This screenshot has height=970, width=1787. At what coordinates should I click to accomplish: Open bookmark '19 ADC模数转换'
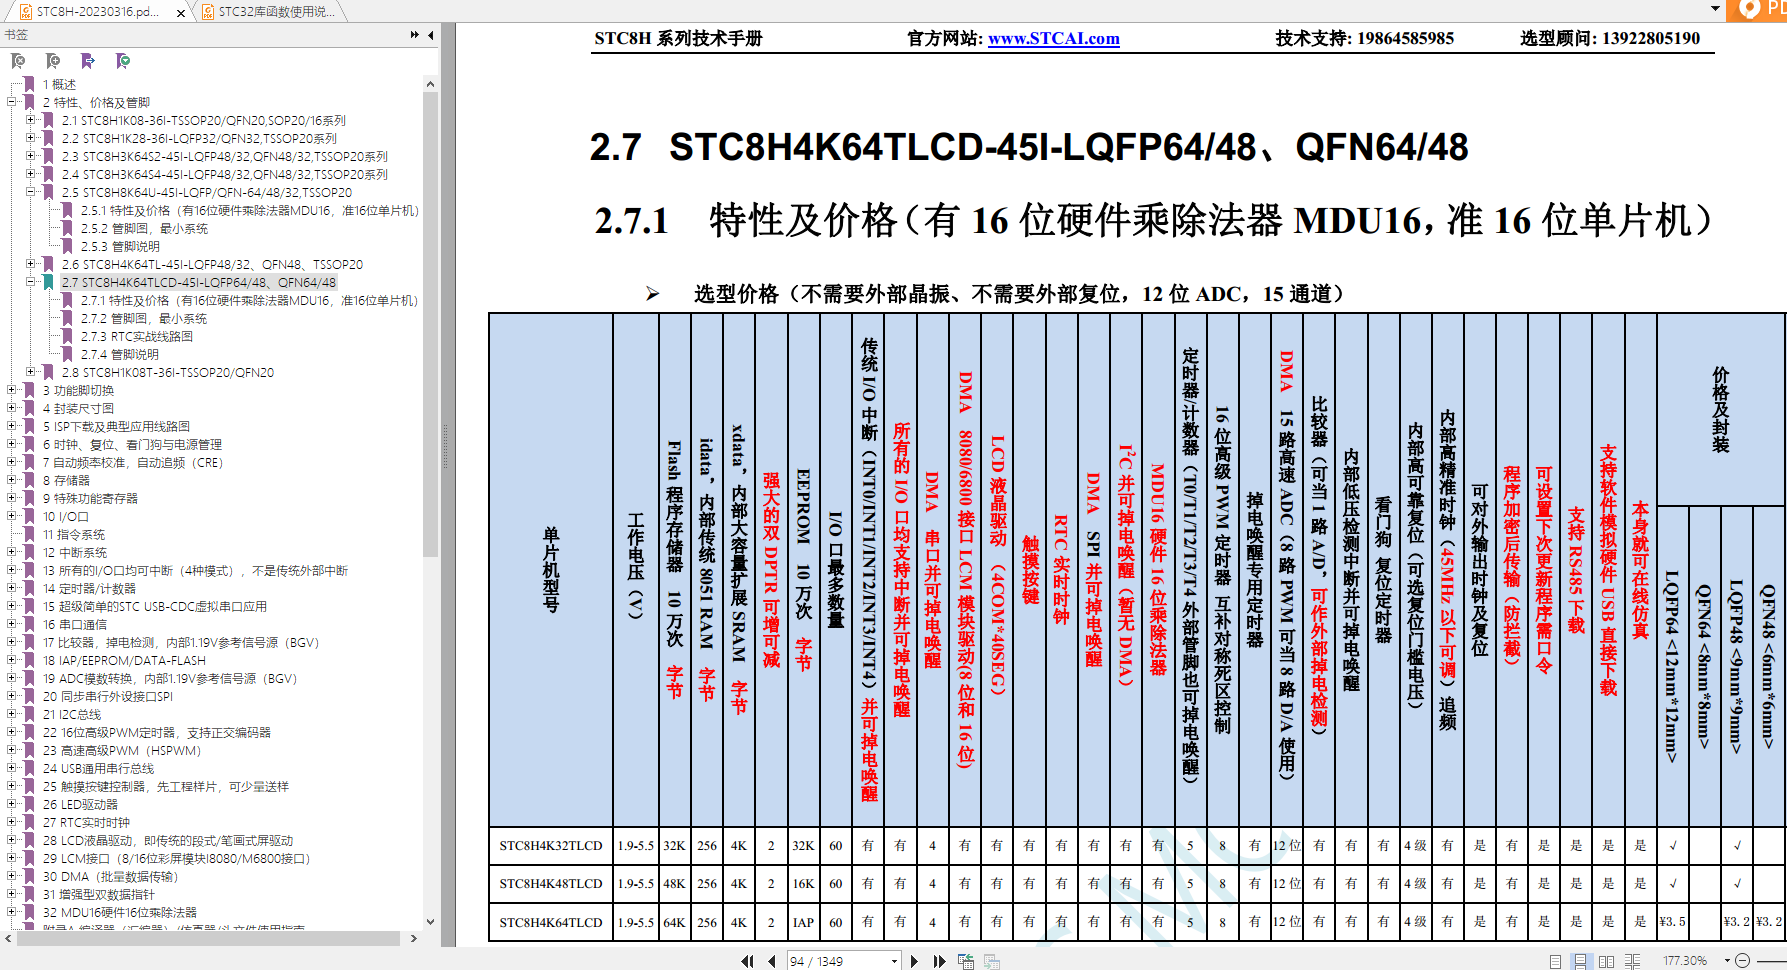(x=170, y=678)
